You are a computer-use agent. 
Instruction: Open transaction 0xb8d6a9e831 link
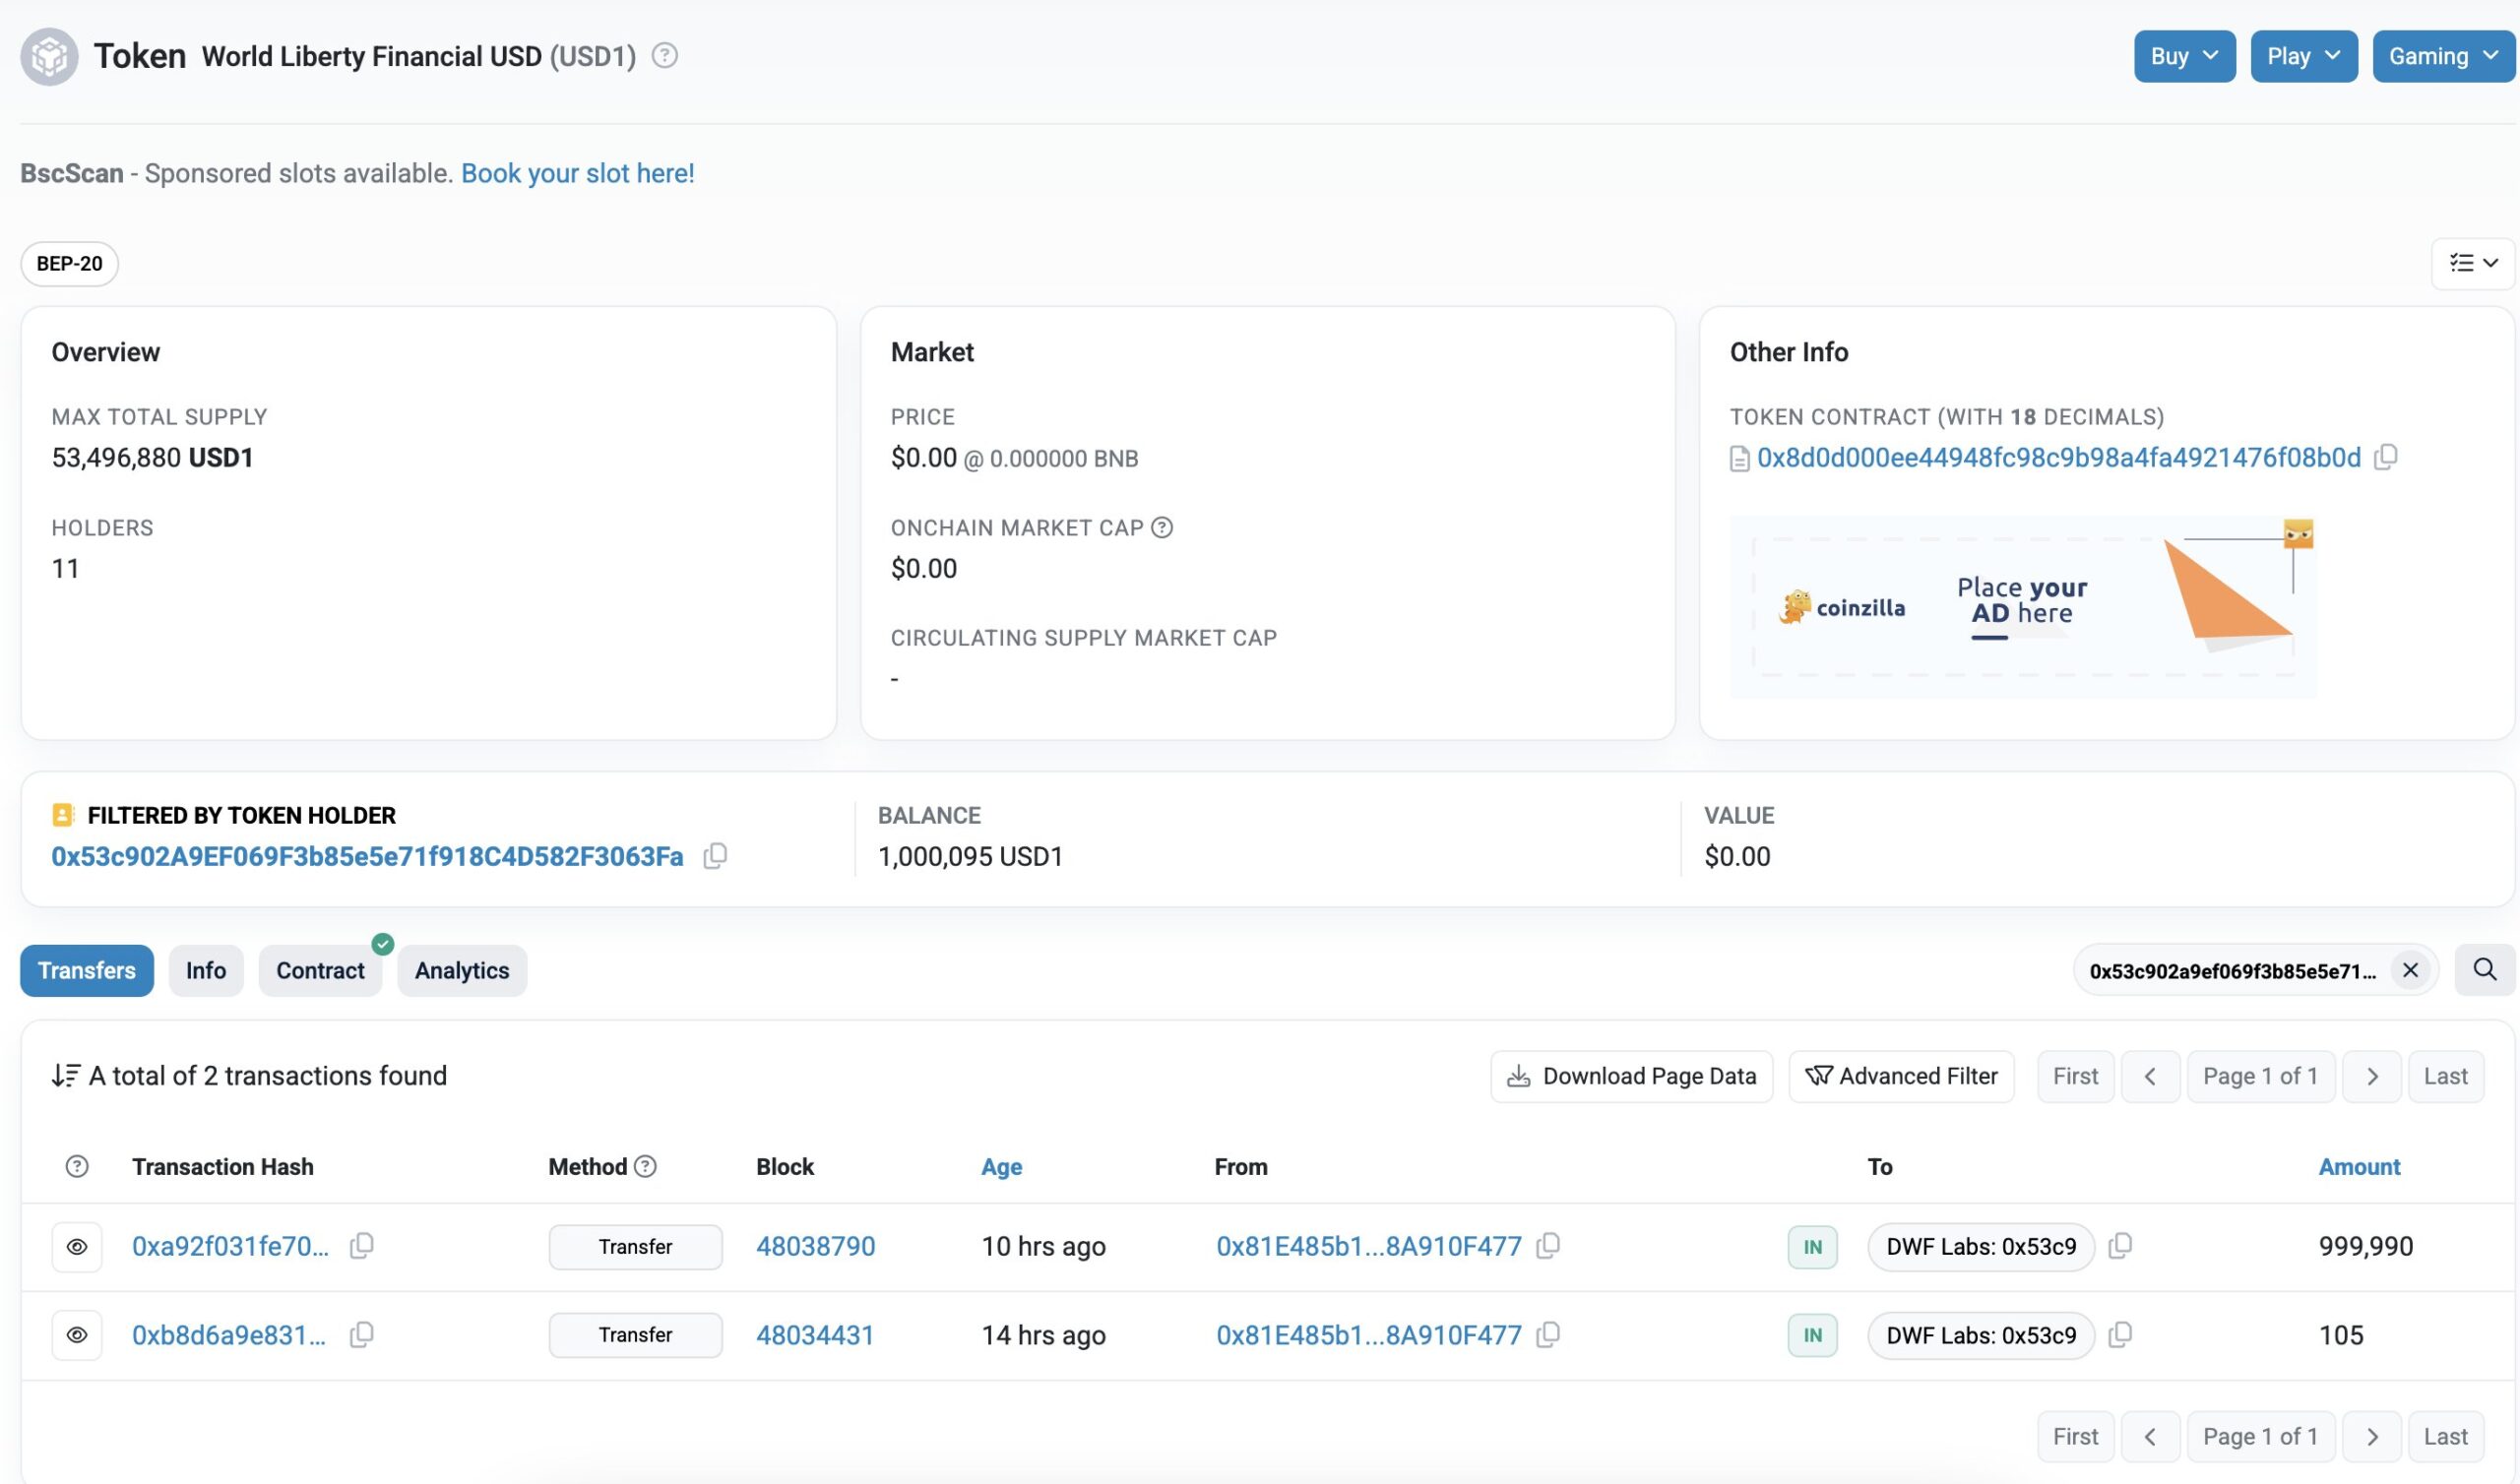[x=229, y=1335]
